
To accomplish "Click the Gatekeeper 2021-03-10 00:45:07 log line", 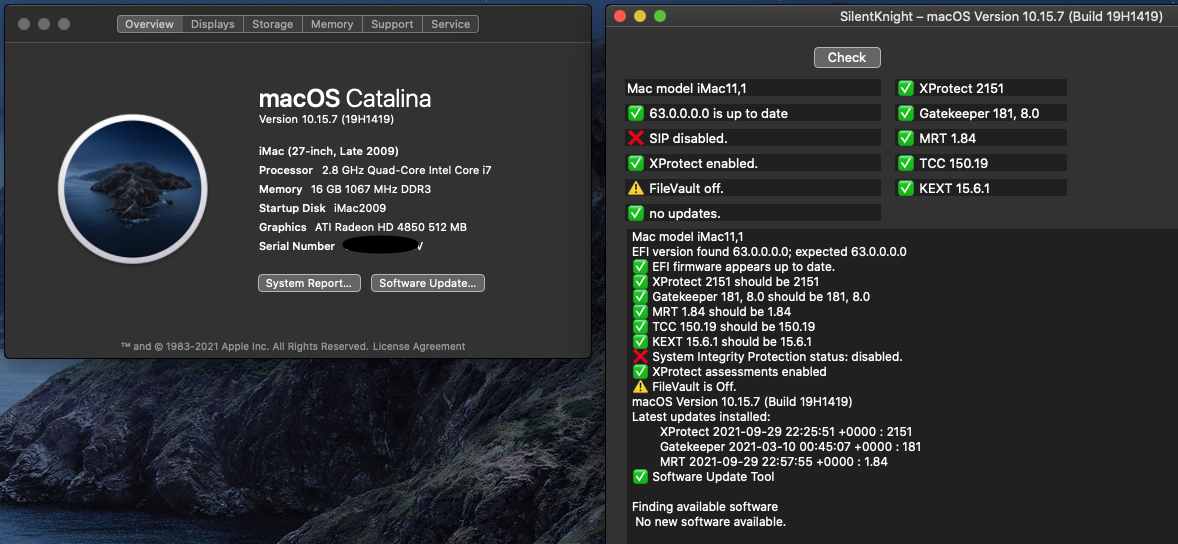I will [790, 447].
